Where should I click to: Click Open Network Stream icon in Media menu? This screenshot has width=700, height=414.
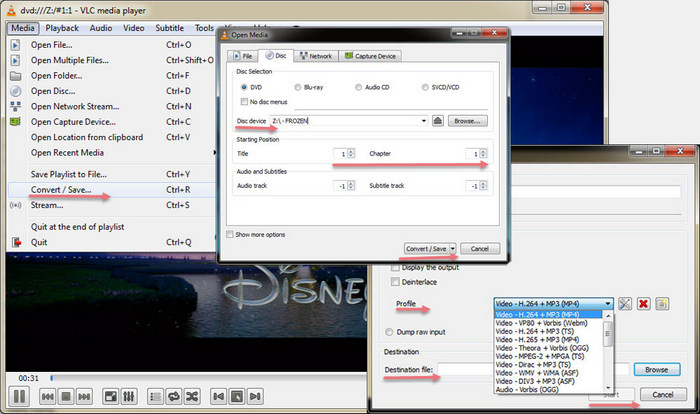pyautogui.click(x=16, y=106)
